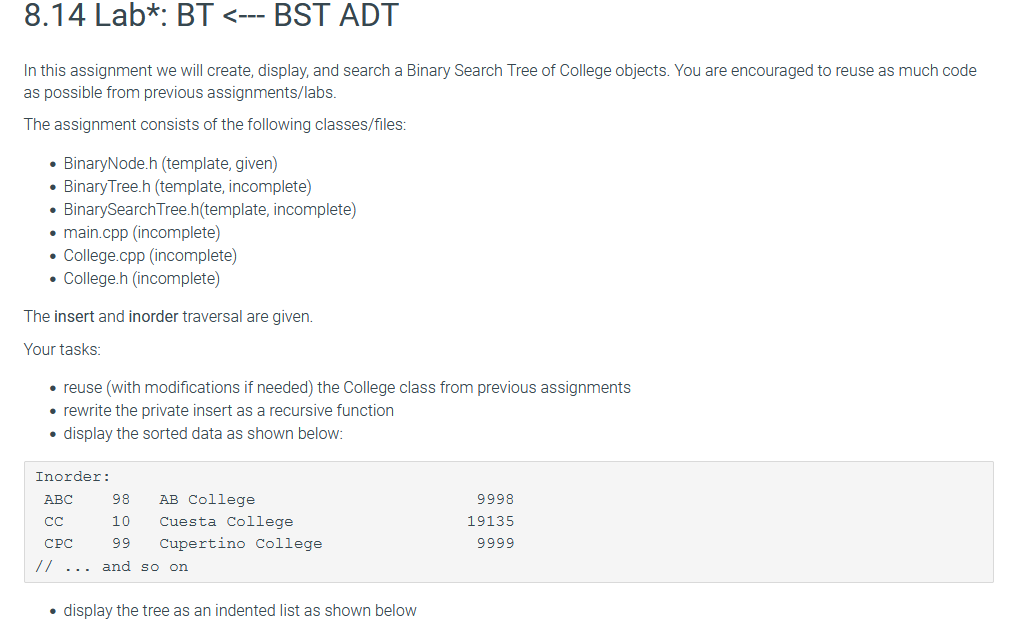Click the bold word inorder
The image size is (1024, 622).
[x=153, y=316]
